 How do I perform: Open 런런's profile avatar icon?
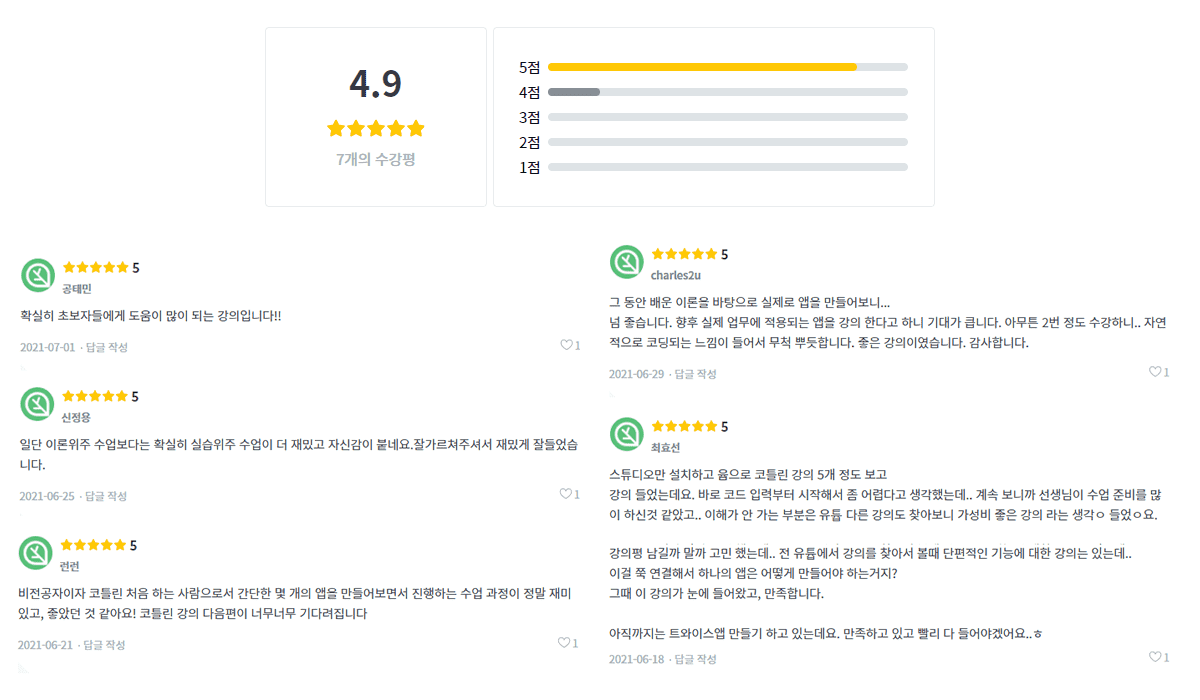36,553
